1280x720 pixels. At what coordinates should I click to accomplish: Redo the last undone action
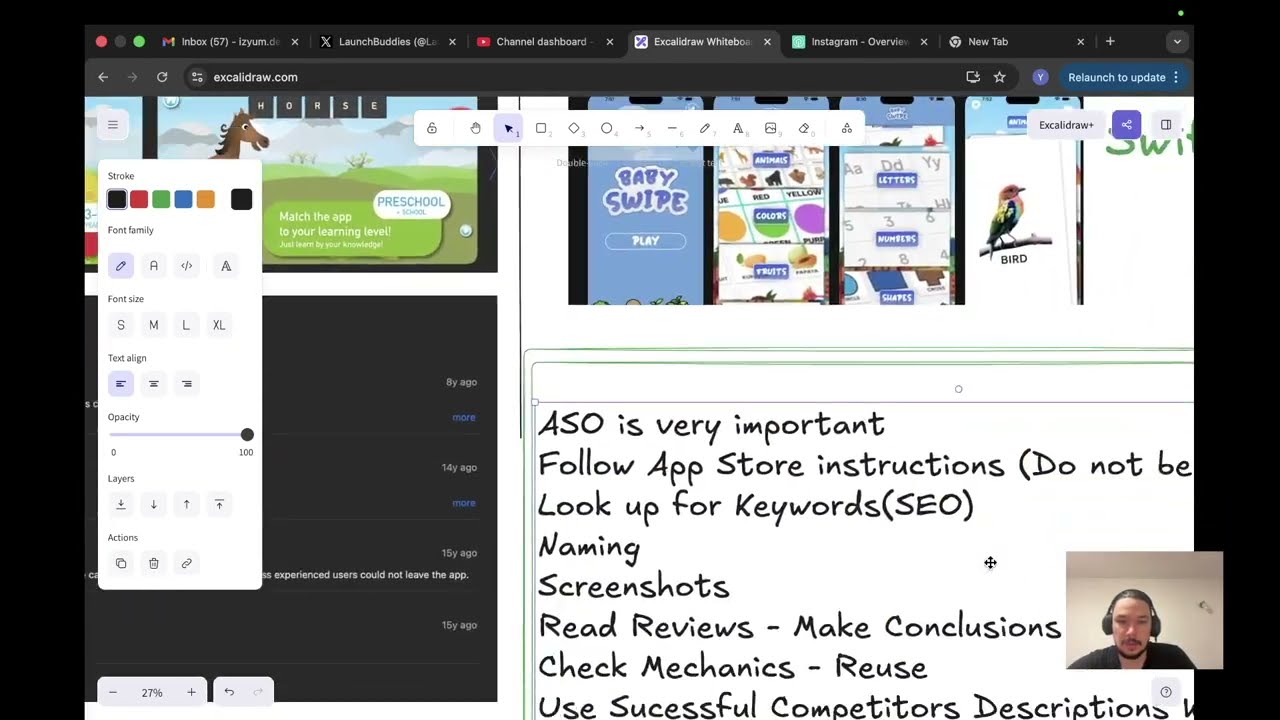[258, 692]
